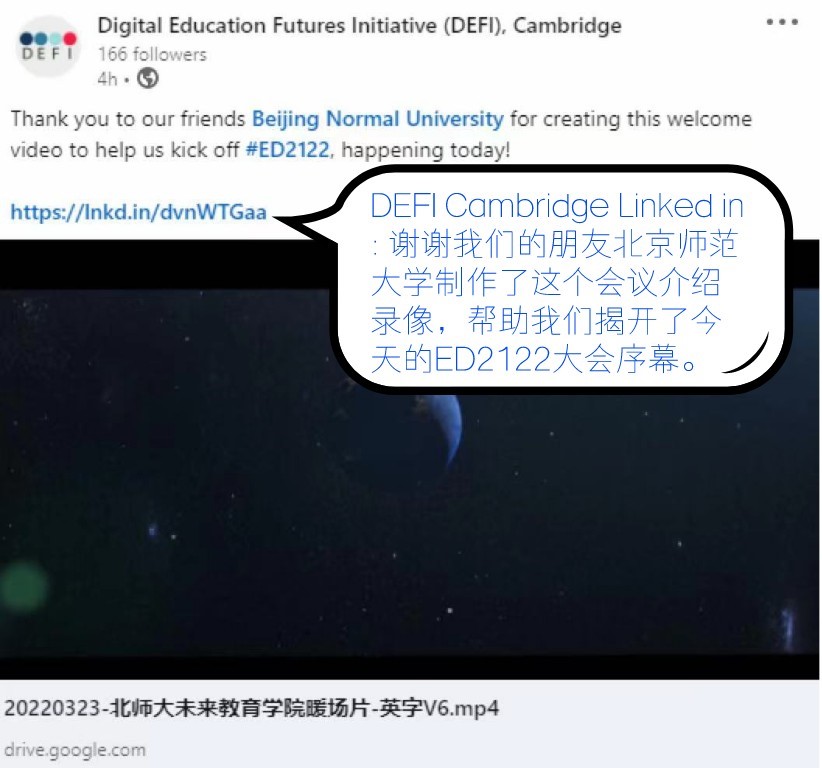Click the 'Thank you to our friends' text
The height and width of the screenshot is (768, 822).
[x=128, y=119]
